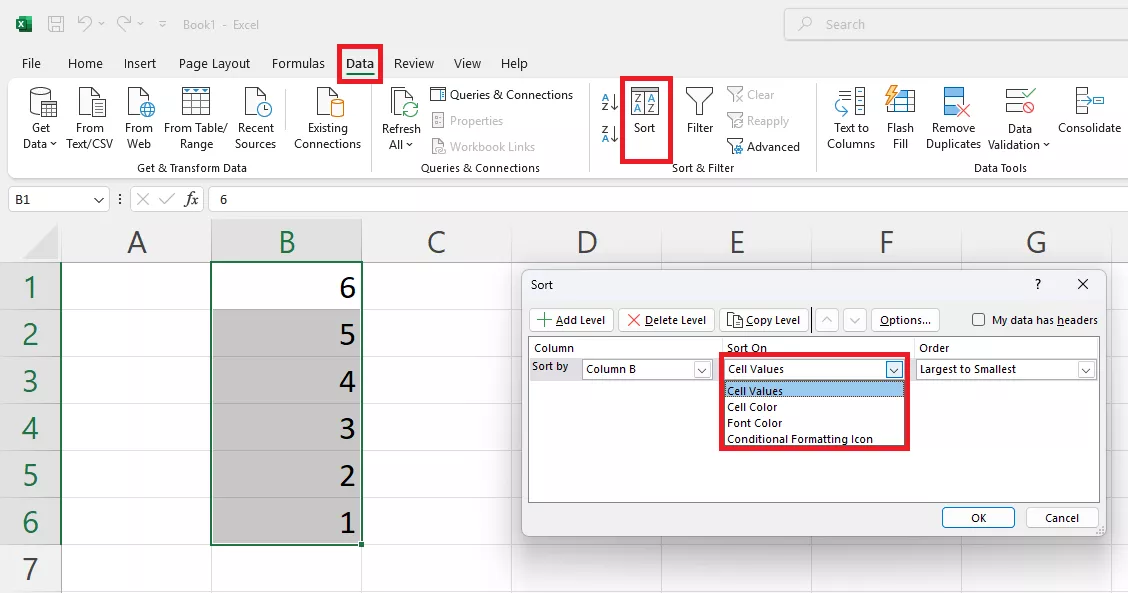Click Cancel in Sort dialog

(x=1062, y=517)
